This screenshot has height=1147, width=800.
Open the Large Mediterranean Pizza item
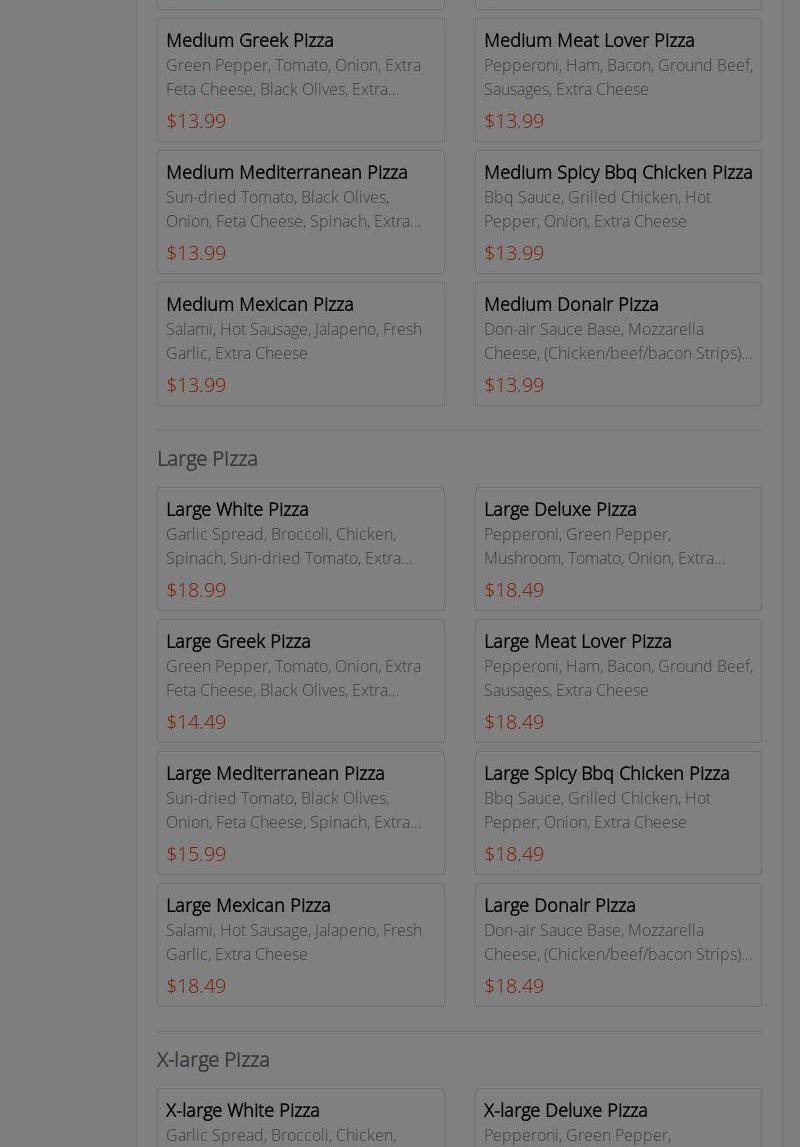(x=300, y=812)
